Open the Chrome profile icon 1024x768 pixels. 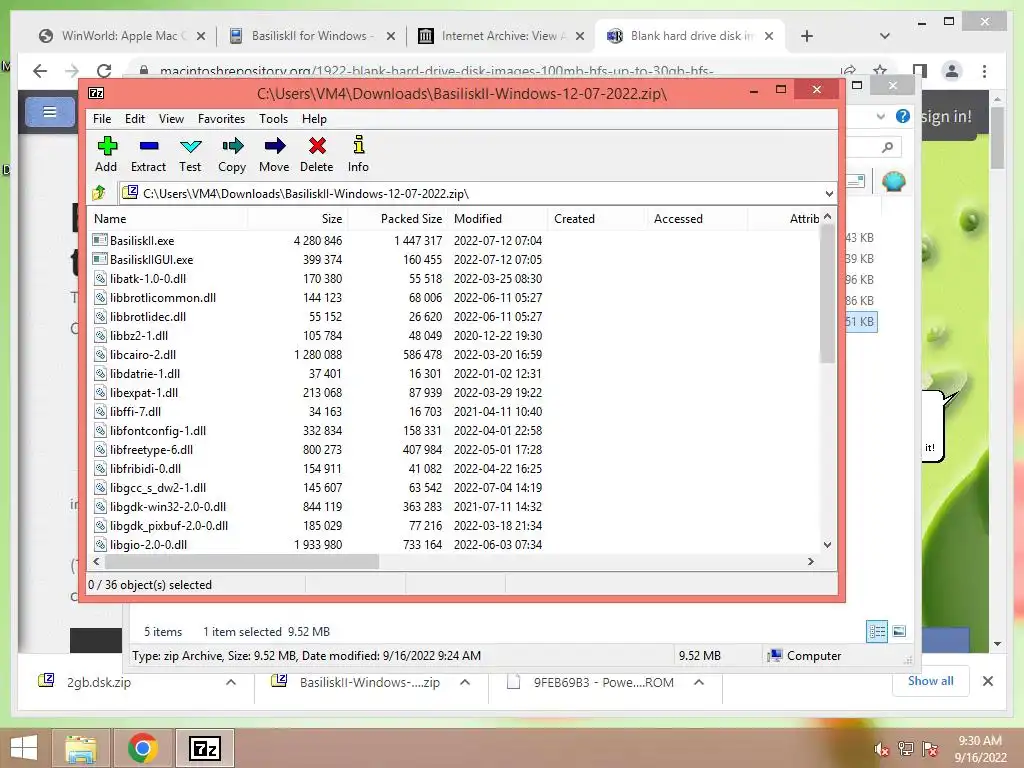click(x=952, y=71)
